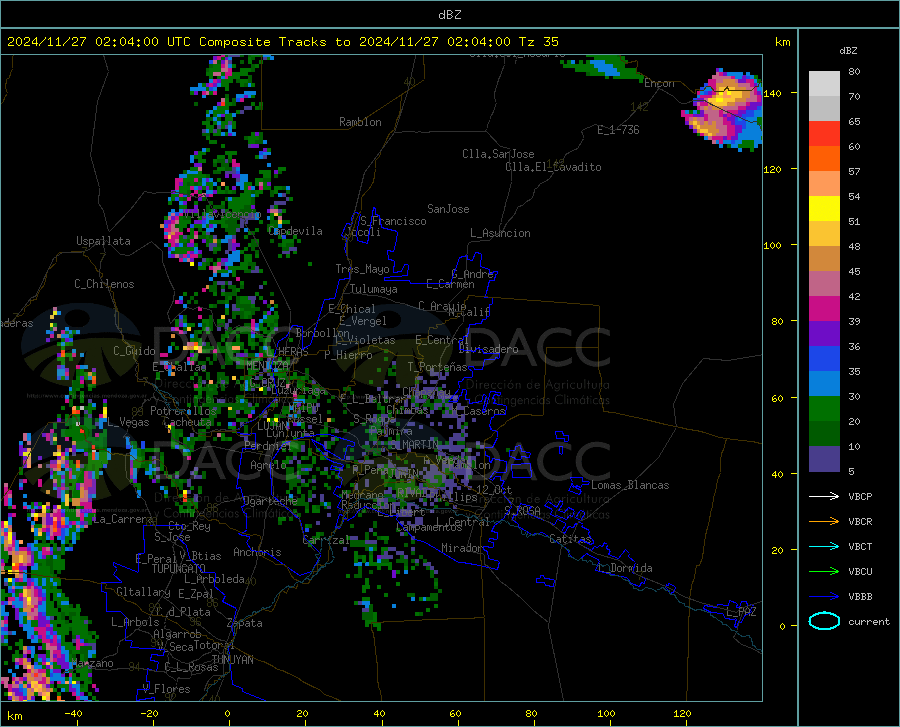Select the slate purple swatch between 10 and 5
This screenshot has width=900, height=727.
(x=824, y=459)
